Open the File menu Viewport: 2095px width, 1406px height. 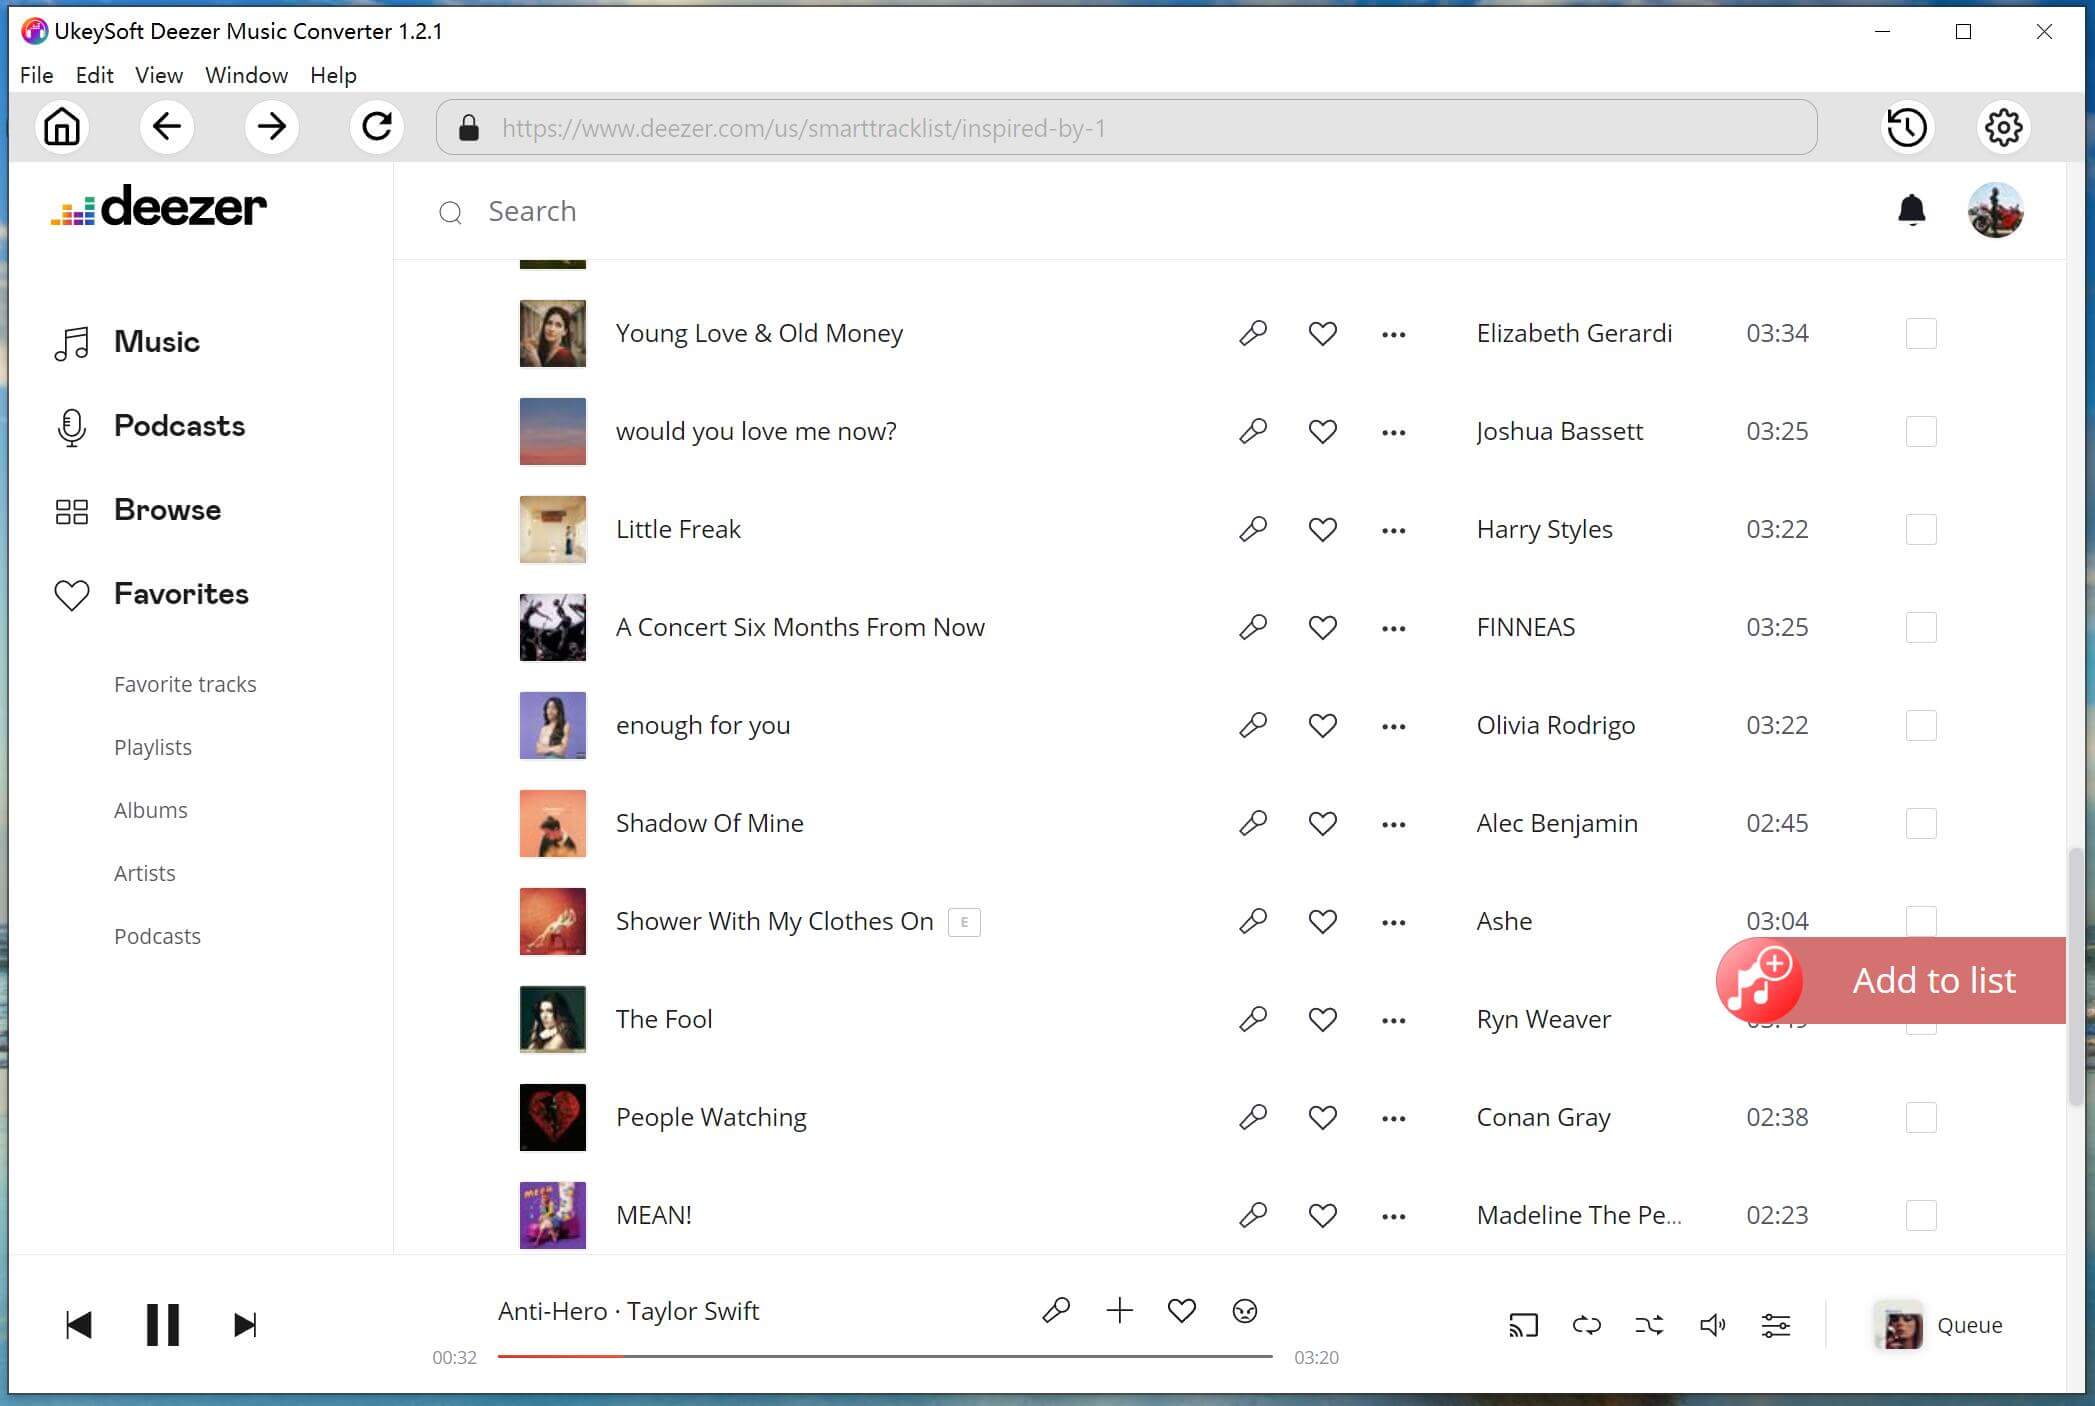[35, 74]
